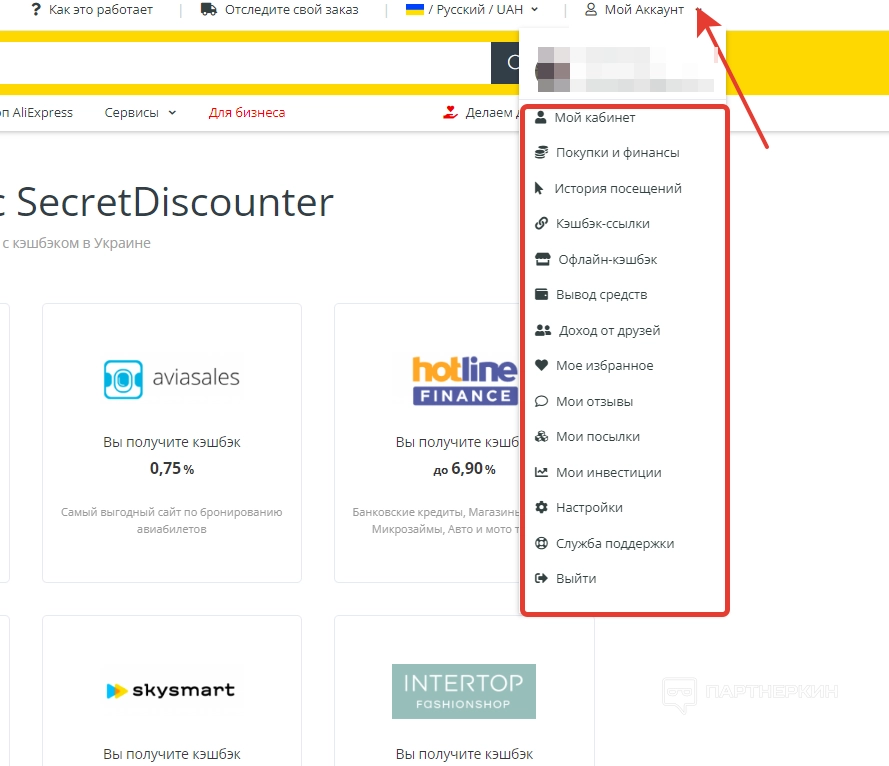Click inside the search input field
The image size is (889, 766).
[x=245, y=63]
